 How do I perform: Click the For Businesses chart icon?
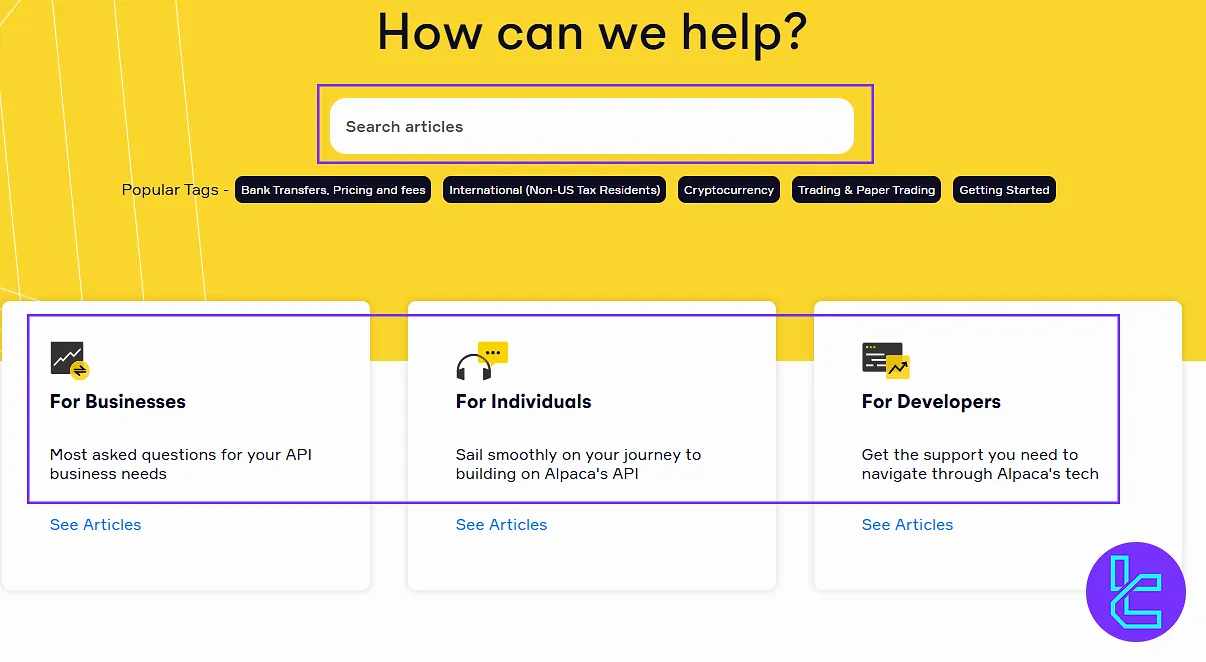pyautogui.click(x=70, y=360)
